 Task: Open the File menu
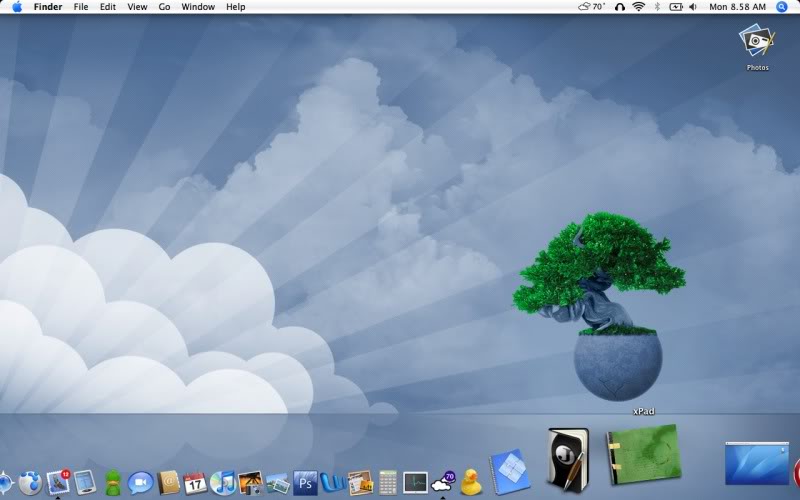coord(81,7)
